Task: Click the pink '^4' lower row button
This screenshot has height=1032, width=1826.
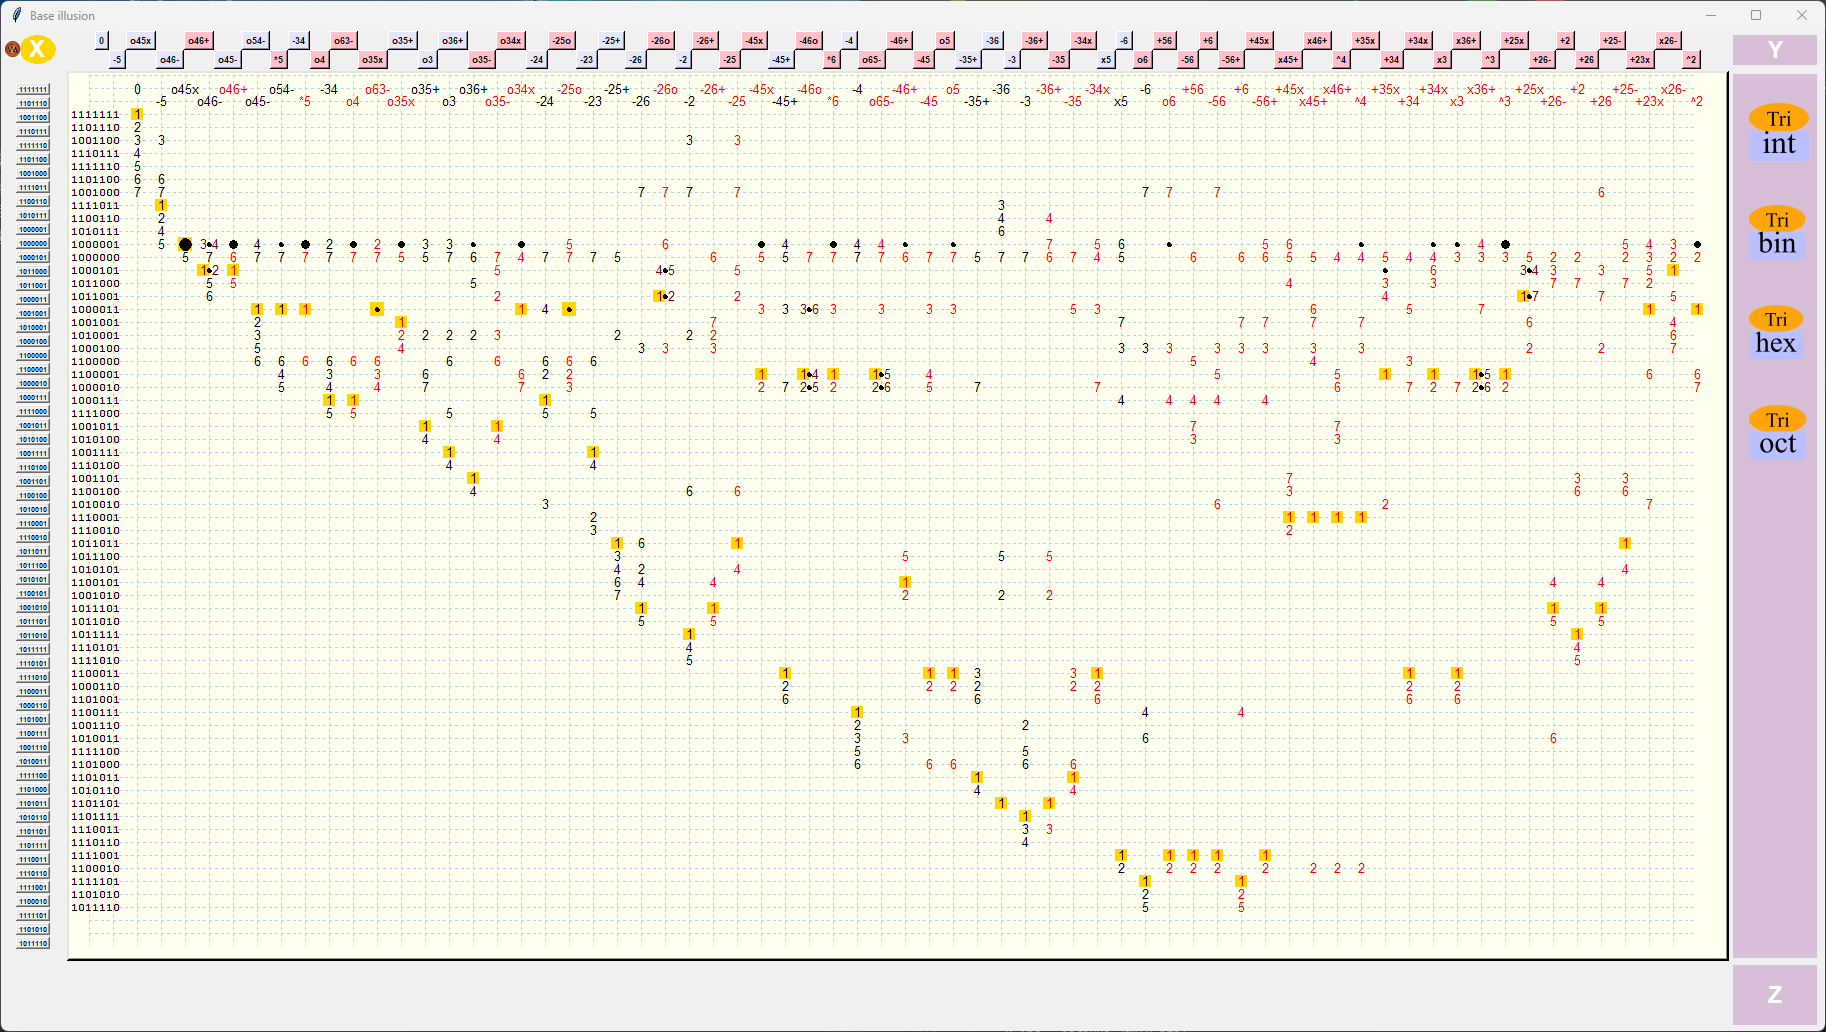Action: 1341,59
